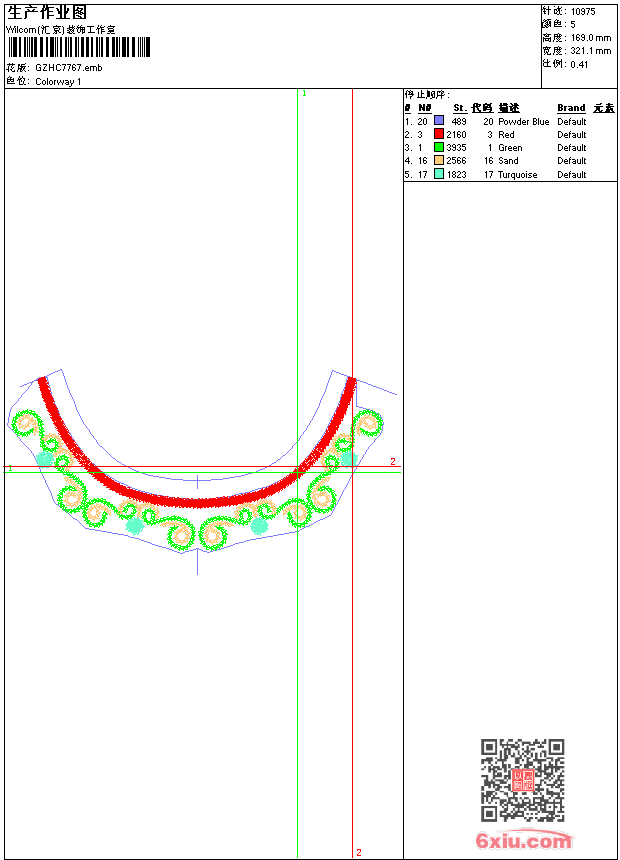
Task: Click the St. column header
Action: point(460,108)
